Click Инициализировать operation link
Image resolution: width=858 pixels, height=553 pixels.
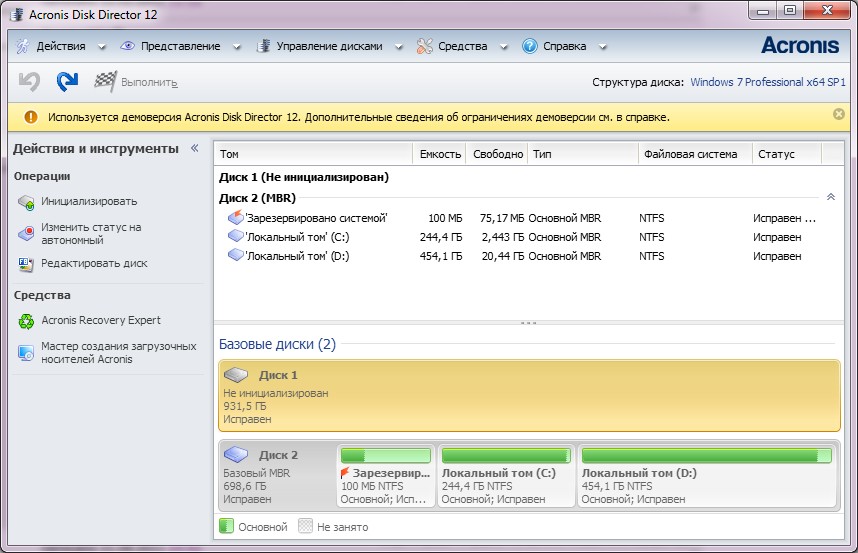89,201
